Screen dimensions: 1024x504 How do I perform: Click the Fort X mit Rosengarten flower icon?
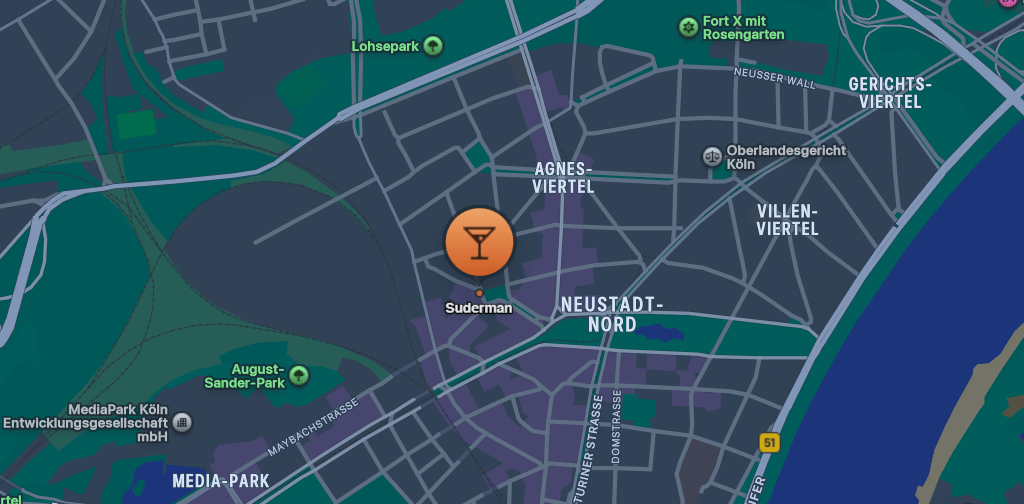(x=688, y=27)
